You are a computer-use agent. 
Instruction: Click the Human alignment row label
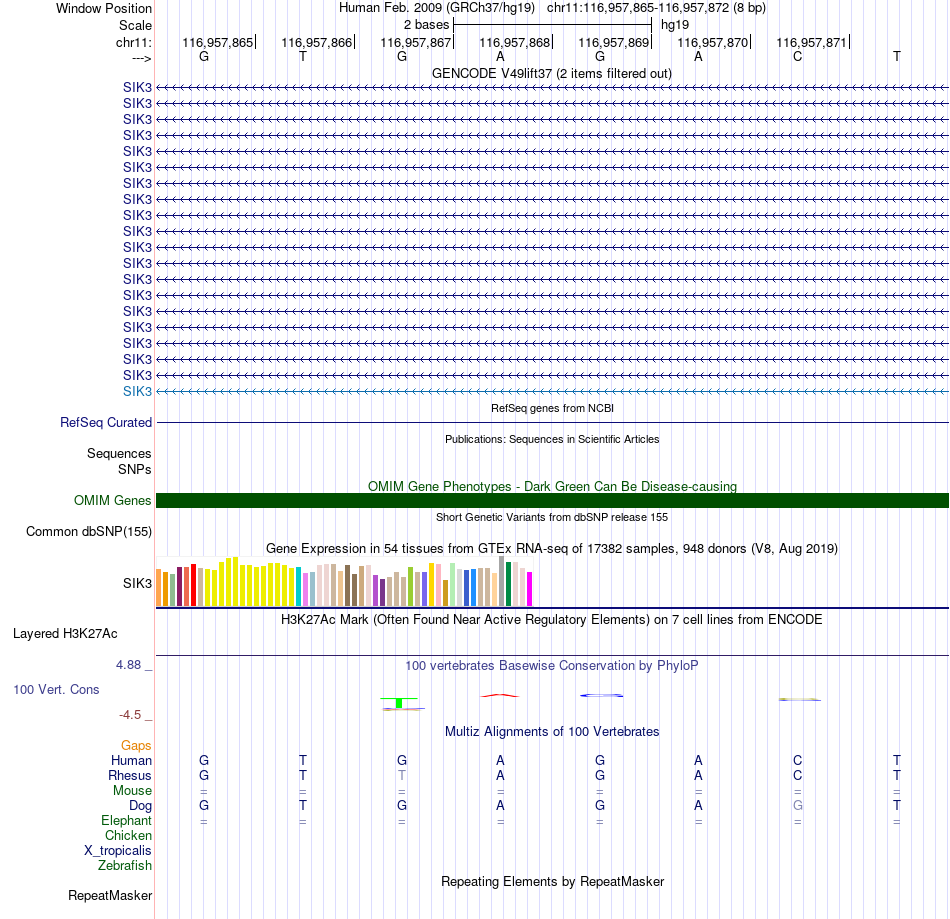[x=131, y=761]
